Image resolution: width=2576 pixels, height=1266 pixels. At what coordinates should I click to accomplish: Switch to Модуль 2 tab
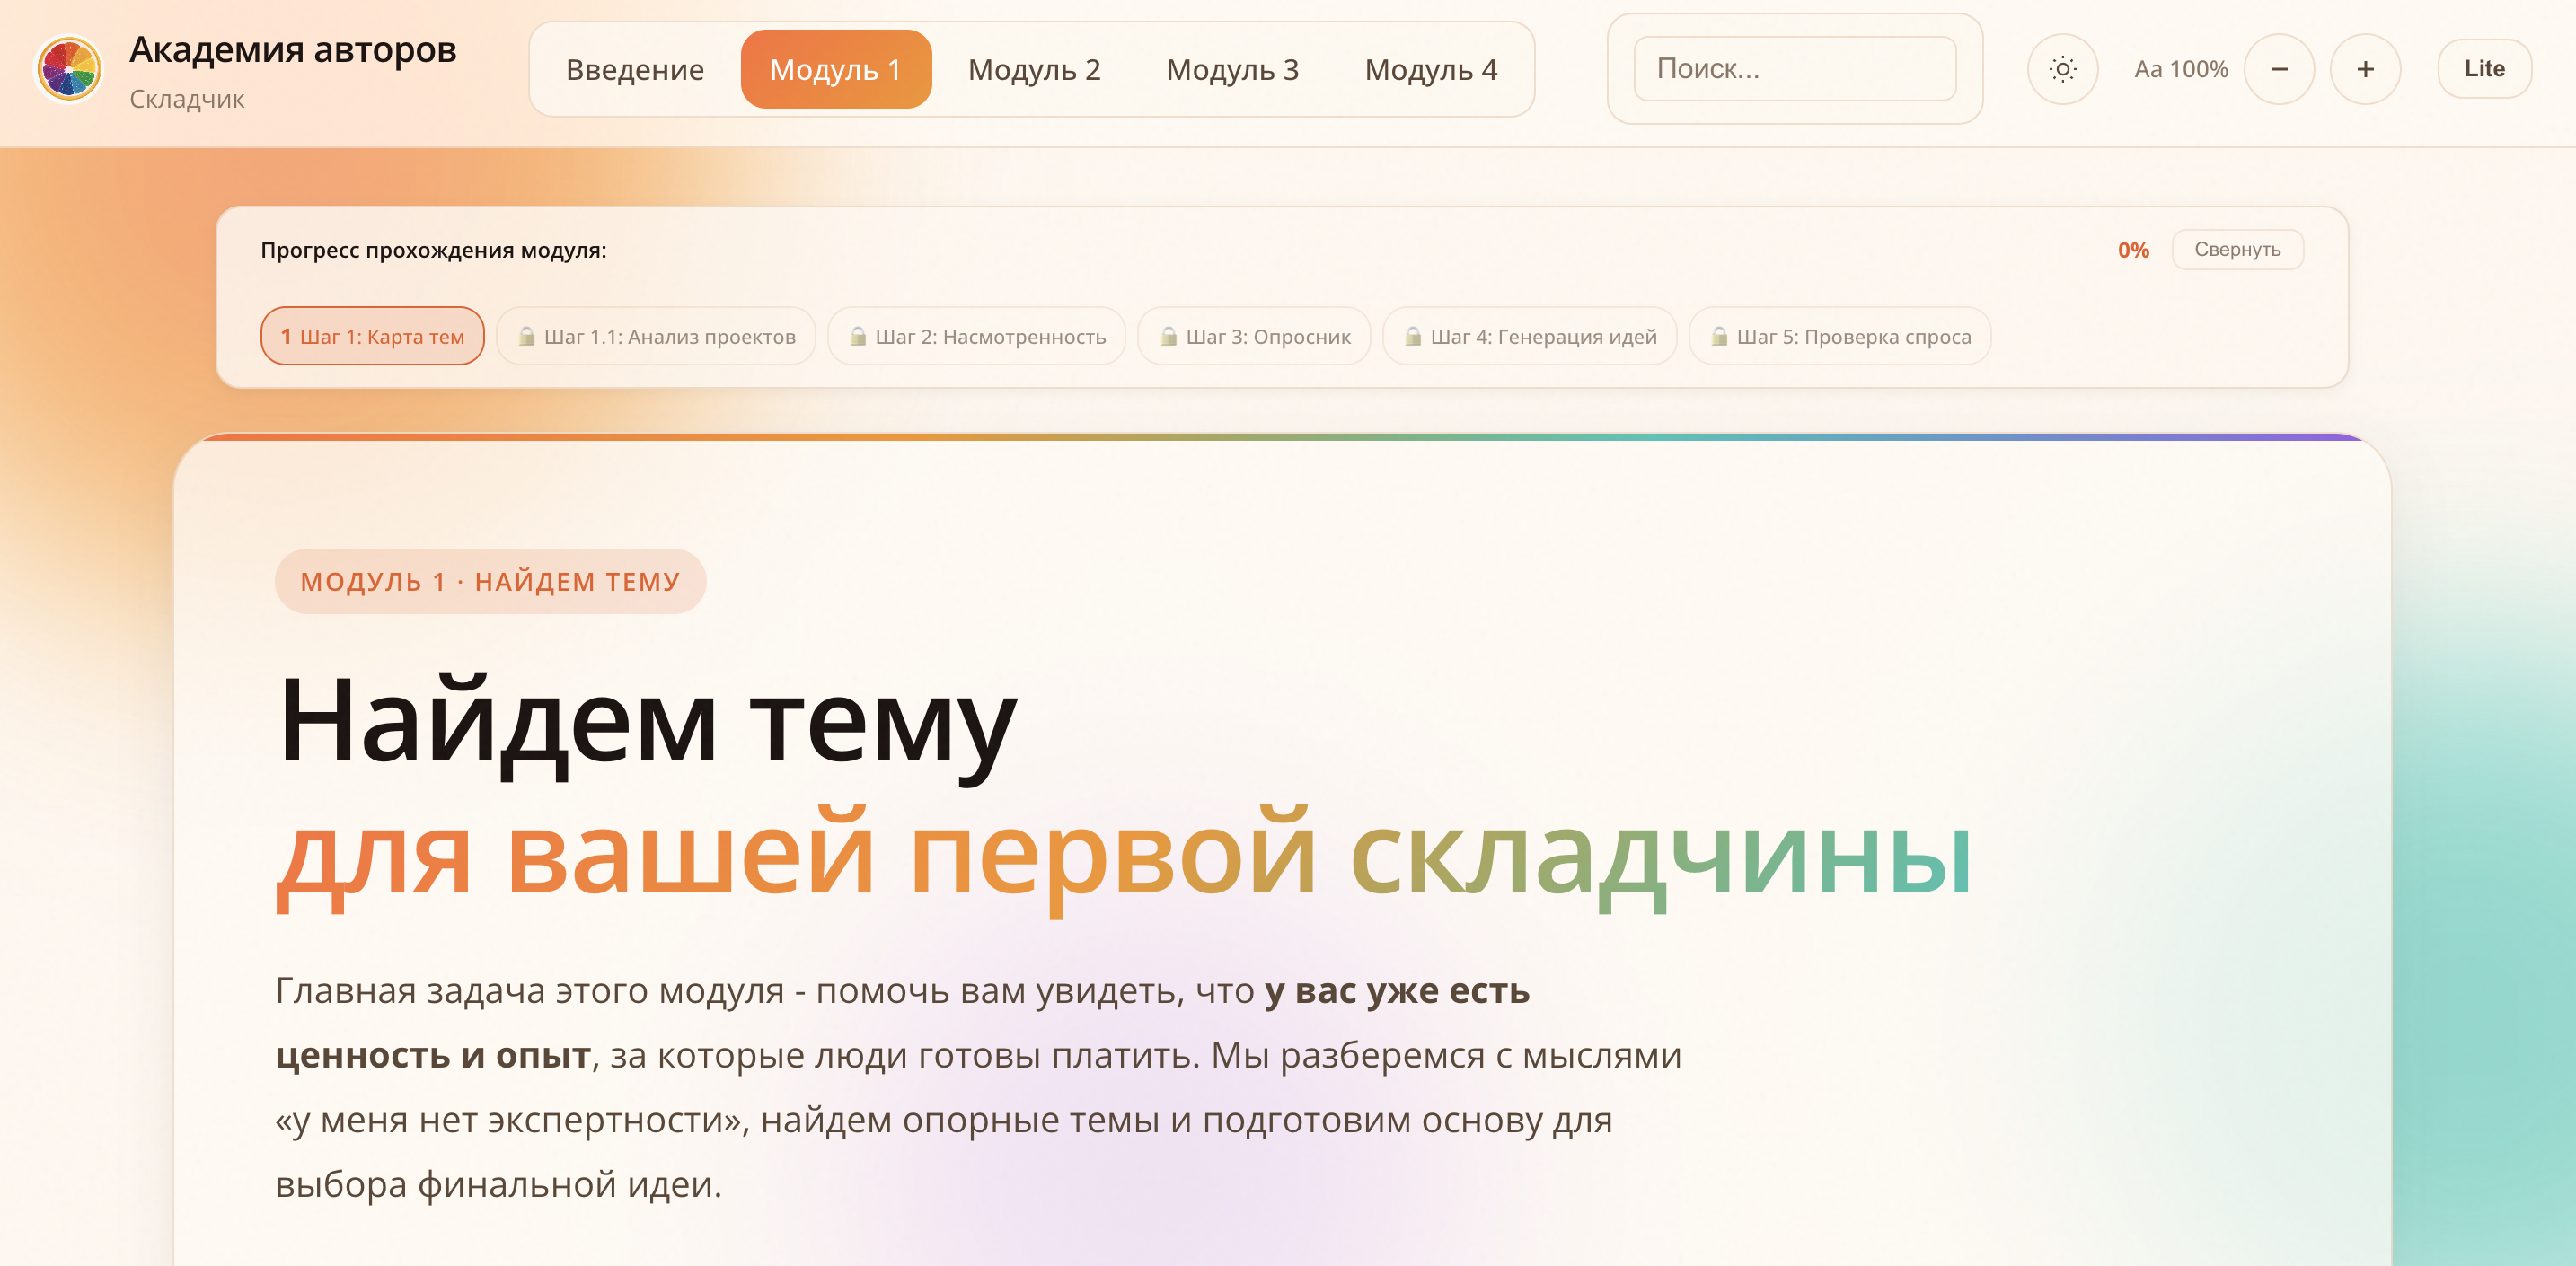point(1034,70)
